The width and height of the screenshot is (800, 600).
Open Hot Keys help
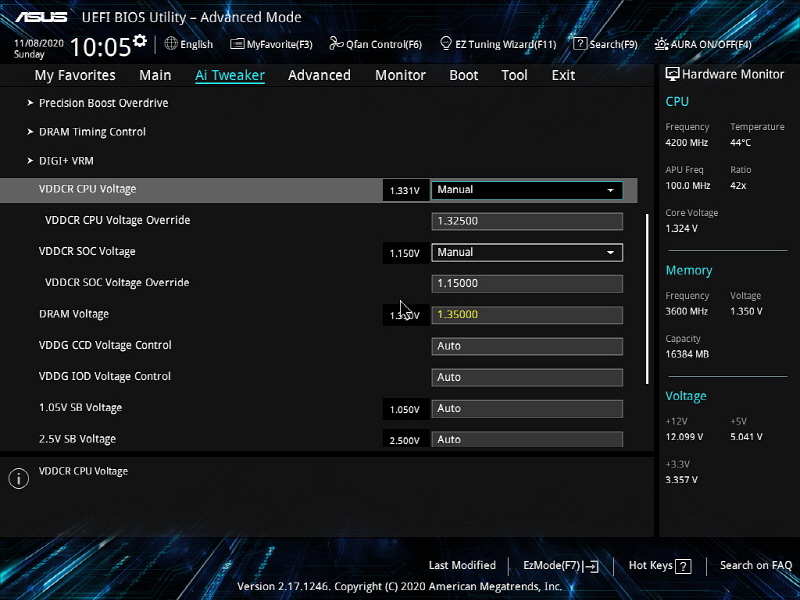pyautogui.click(x=651, y=565)
